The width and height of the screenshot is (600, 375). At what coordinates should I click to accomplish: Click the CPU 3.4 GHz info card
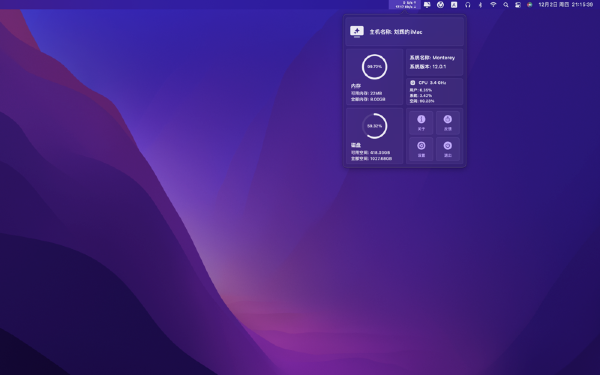434,91
